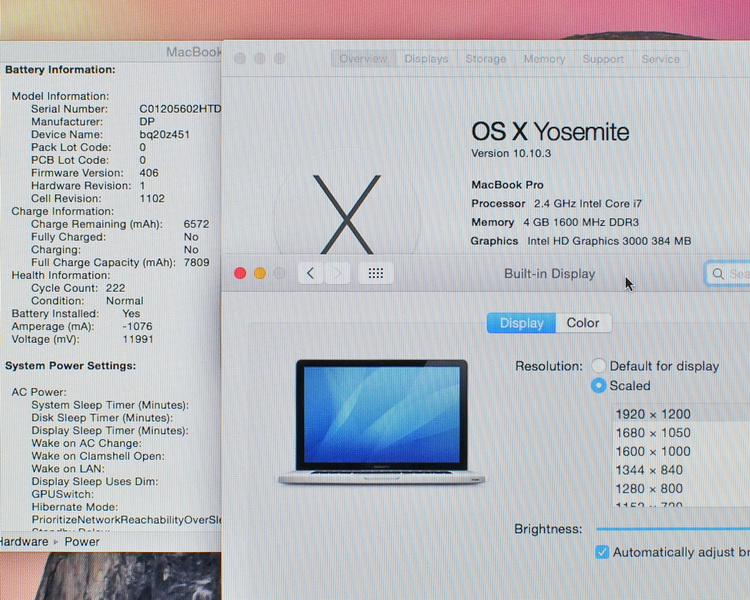Viewport: 750px width, 600px height.
Task: Switch to the Color tab
Action: pyautogui.click(x=583, y=323)
